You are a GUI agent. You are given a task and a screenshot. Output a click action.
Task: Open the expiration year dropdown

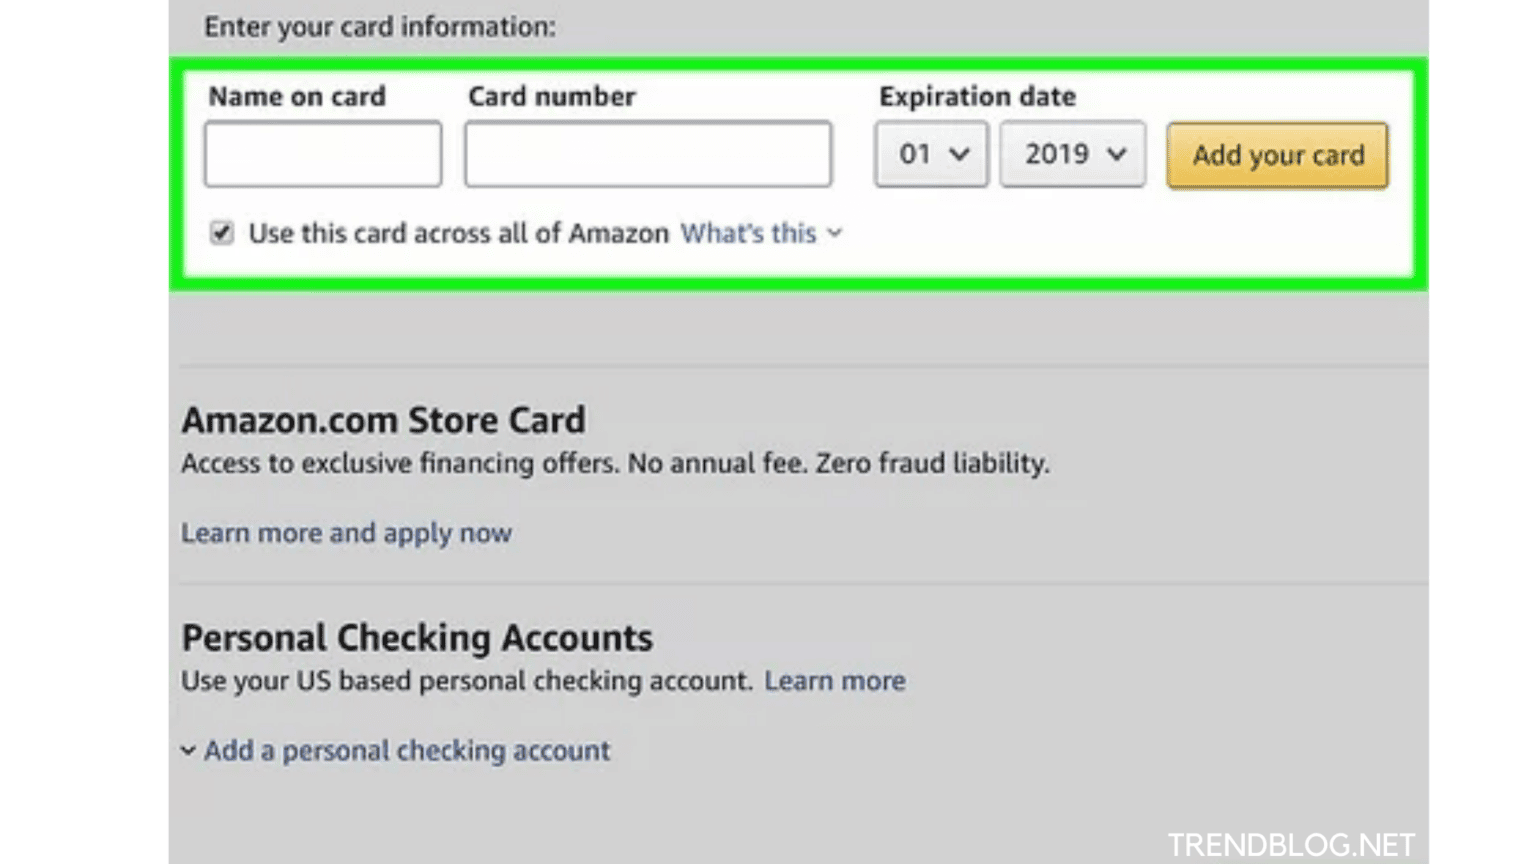click(x=1071, y=154)
